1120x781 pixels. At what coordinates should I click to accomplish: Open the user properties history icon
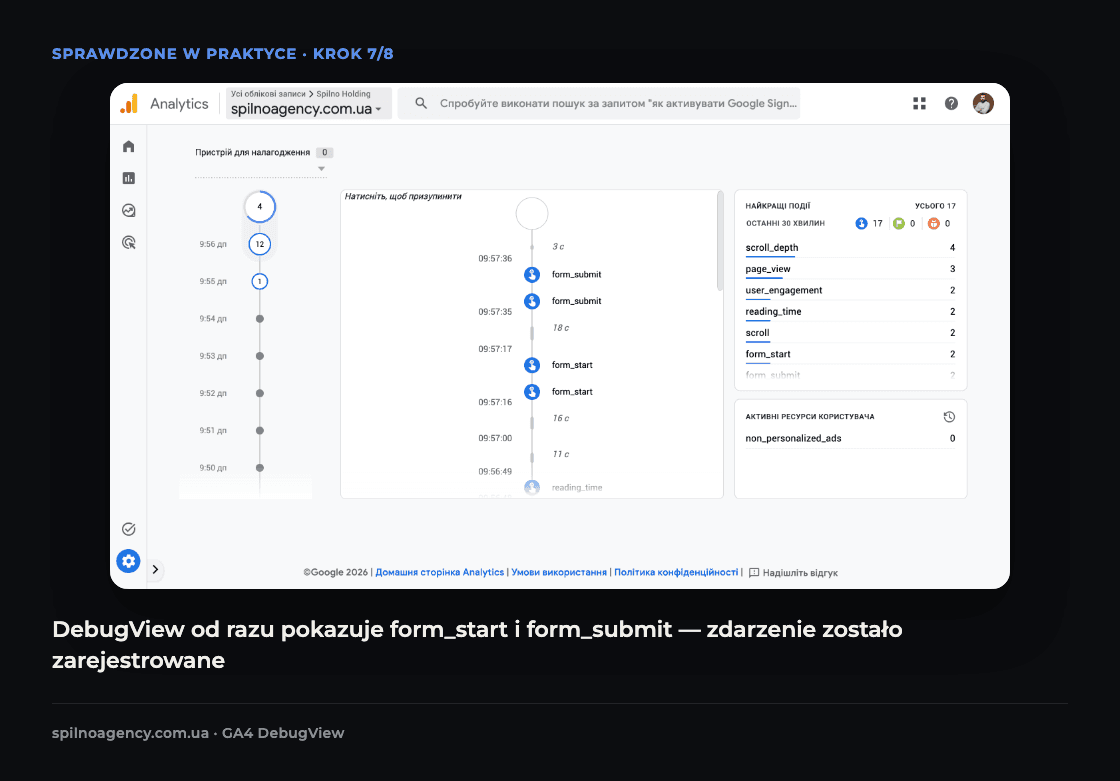click(x=949, y=417)
